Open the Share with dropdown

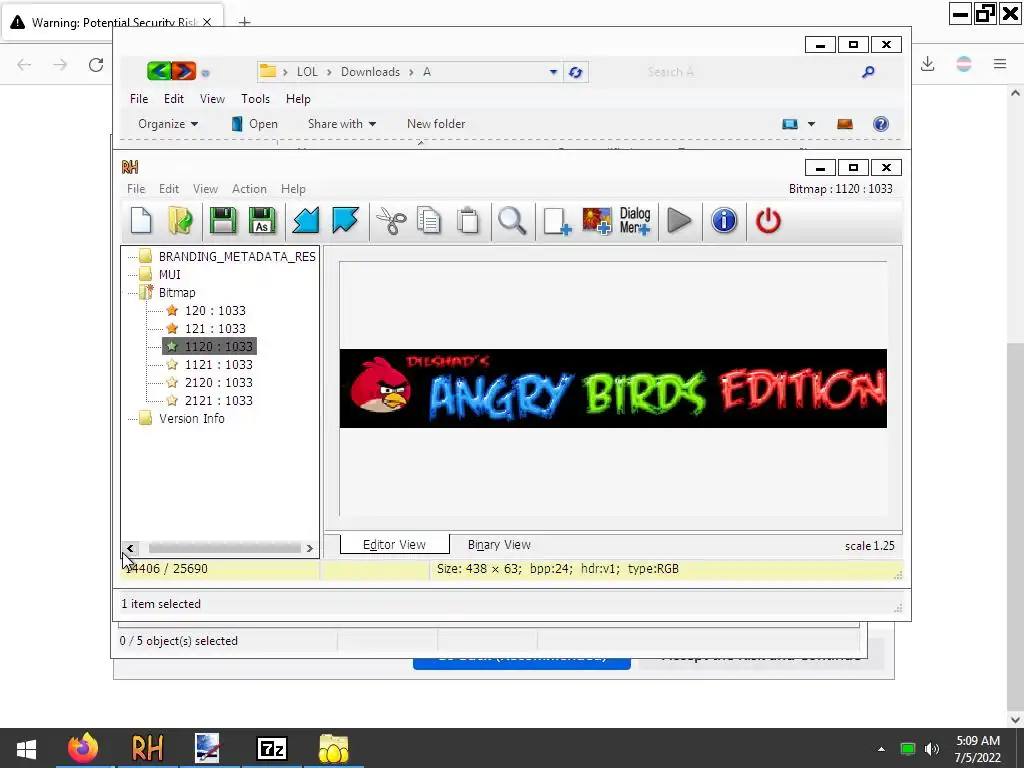click(x=342, y=124)
